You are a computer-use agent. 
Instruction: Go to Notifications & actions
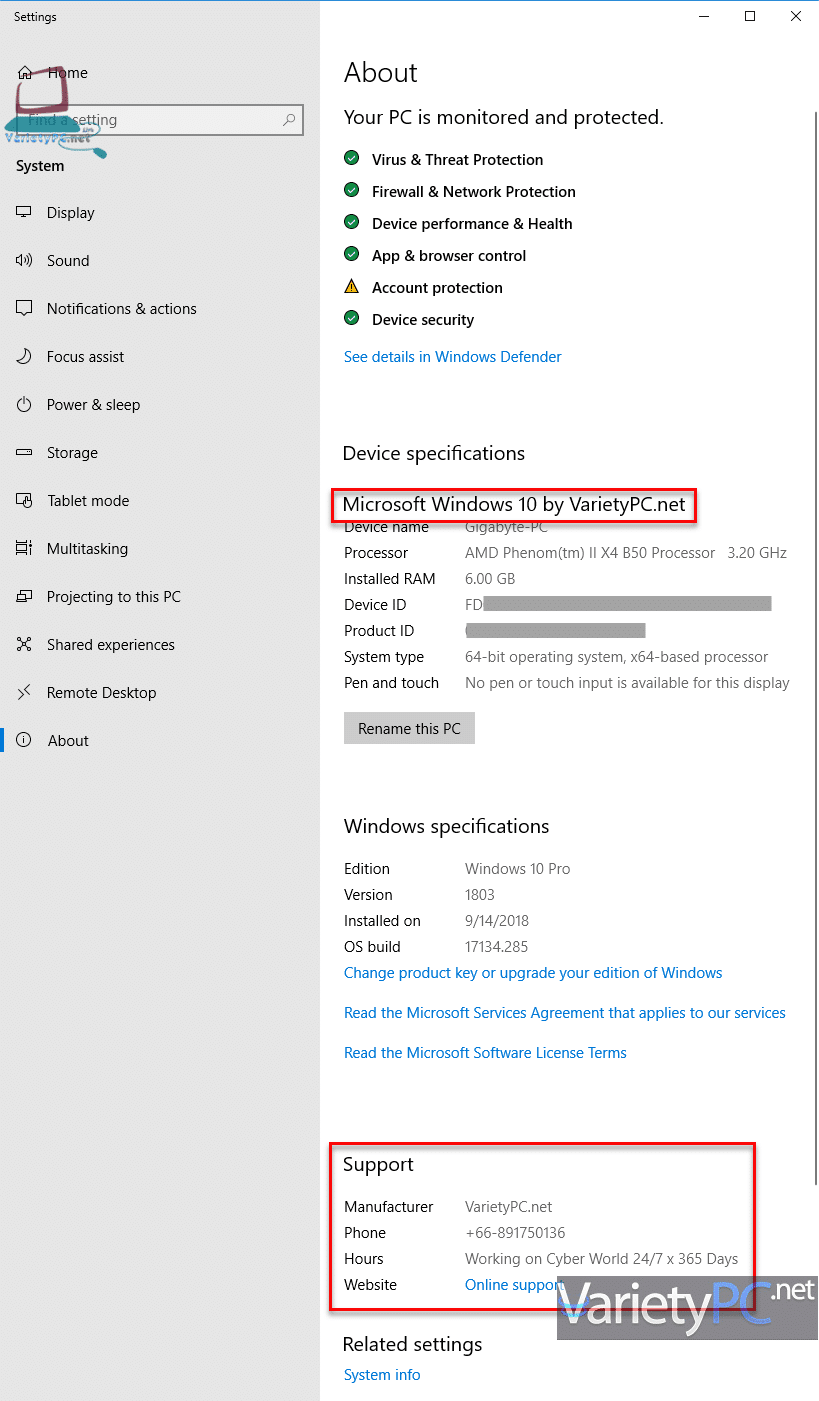(x=160, y=309)
